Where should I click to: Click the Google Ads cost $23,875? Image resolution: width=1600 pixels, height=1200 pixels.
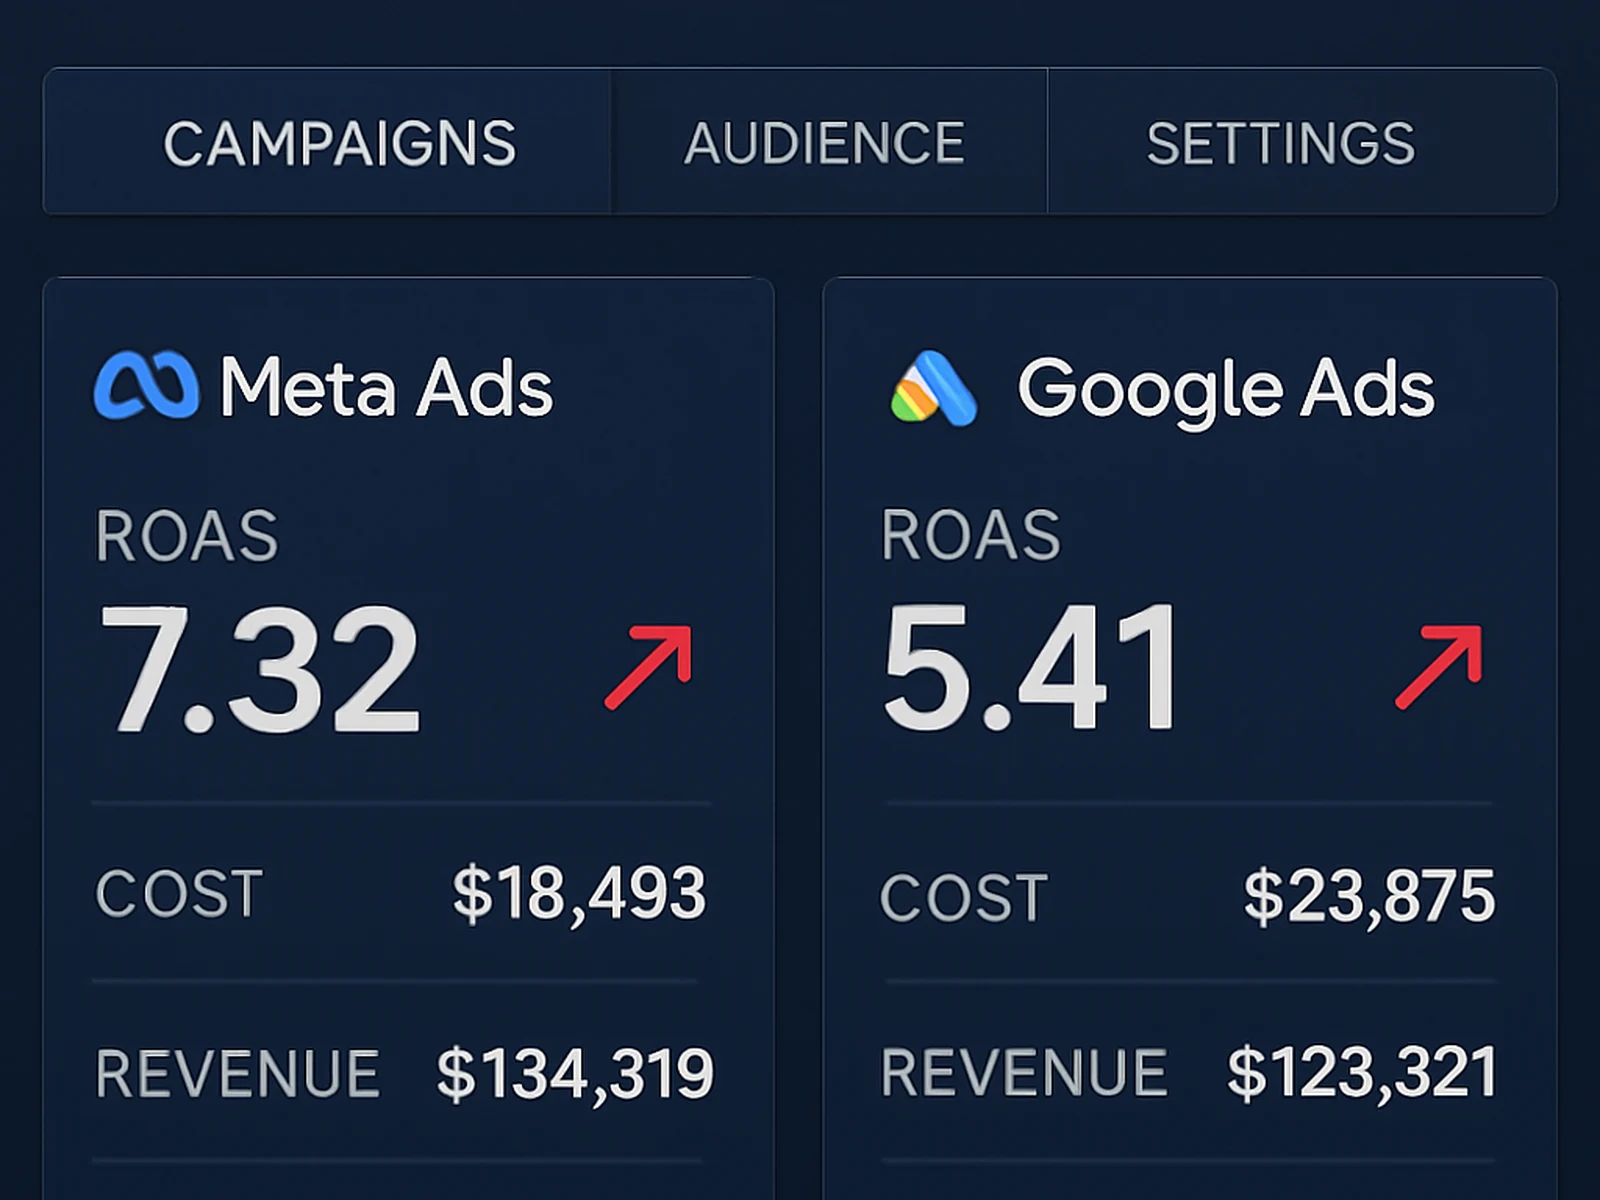(1369, 896)
